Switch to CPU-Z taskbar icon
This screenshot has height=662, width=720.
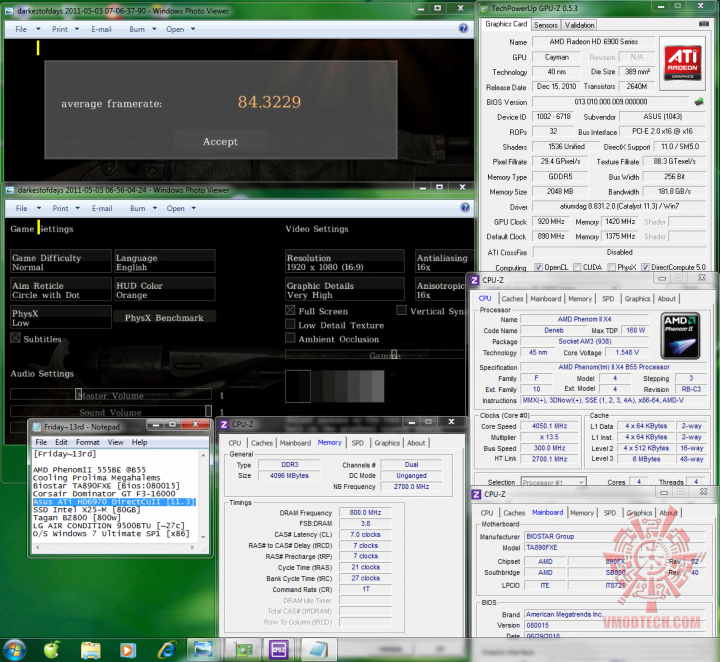click(279, 650)
